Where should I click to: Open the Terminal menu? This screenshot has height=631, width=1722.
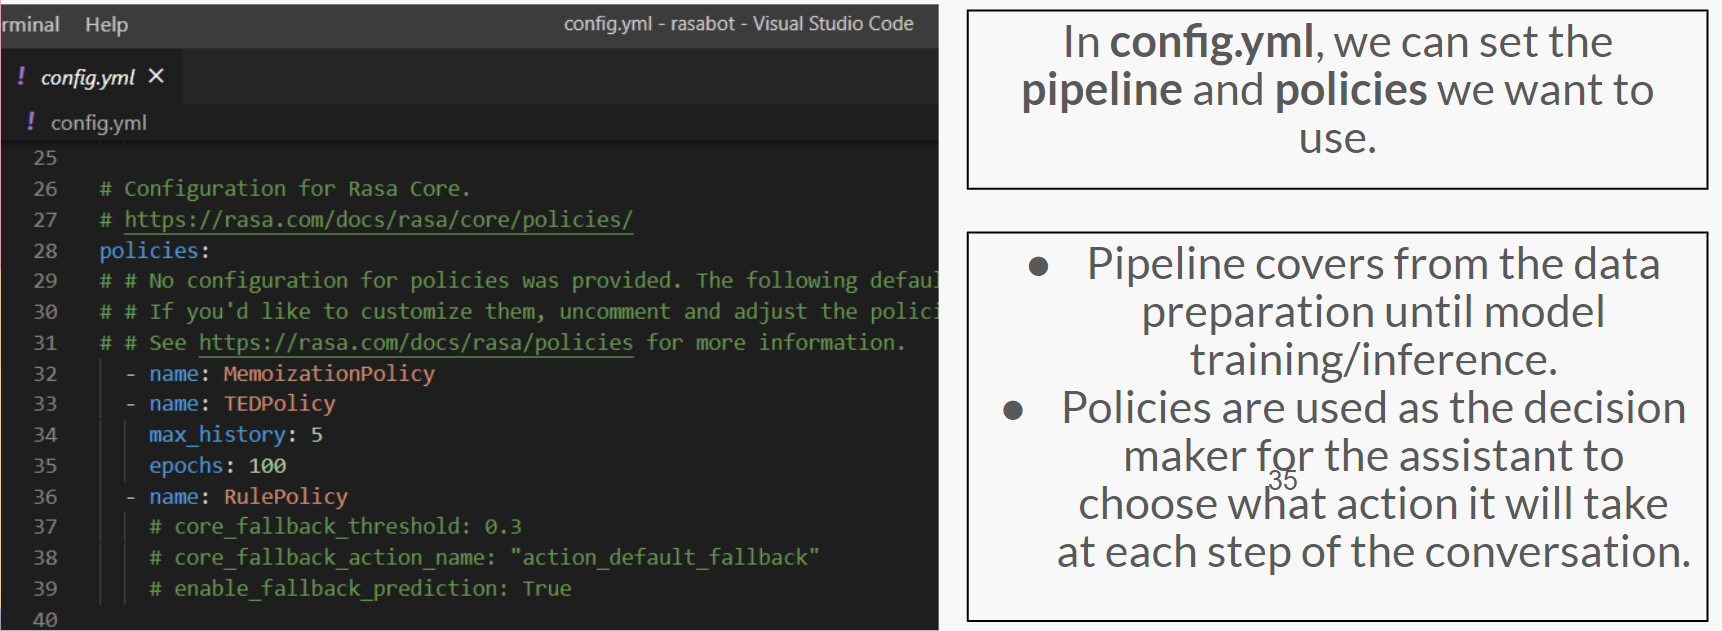pos(30,24)
